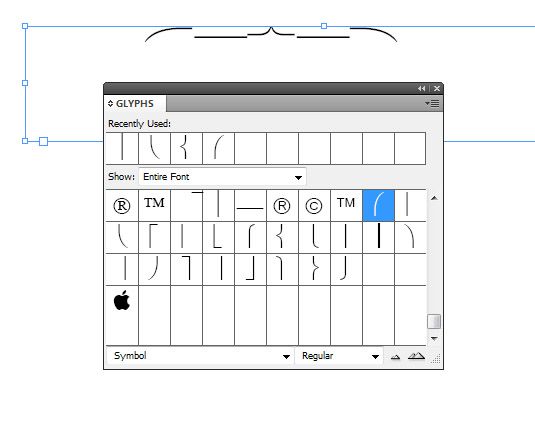
Task: Open the Show Entire Font dropdown
Action: (x=222, y=177)
